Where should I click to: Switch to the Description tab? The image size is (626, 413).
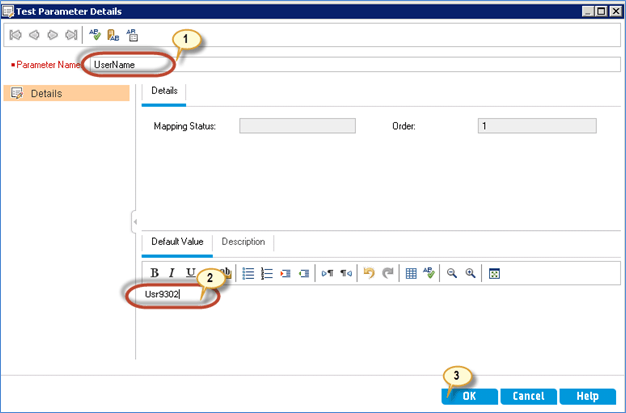(x=243, y=242)
